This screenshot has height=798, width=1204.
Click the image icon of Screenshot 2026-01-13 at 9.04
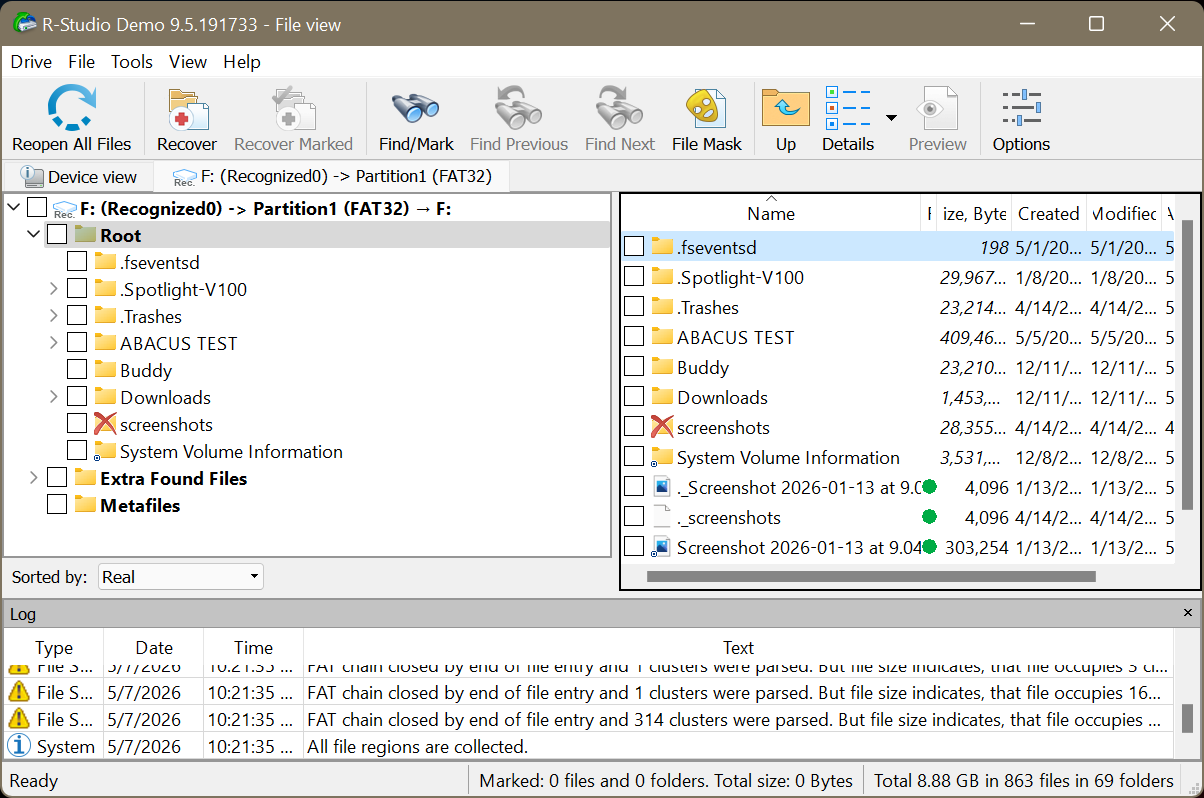662,547
